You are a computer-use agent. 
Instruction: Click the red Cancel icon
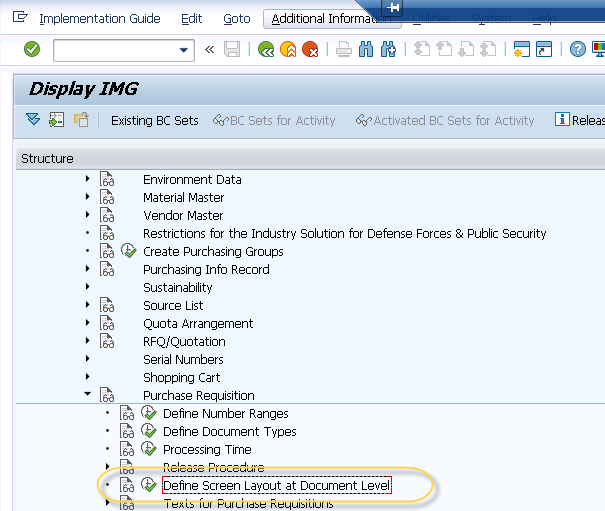pos(311,49)
